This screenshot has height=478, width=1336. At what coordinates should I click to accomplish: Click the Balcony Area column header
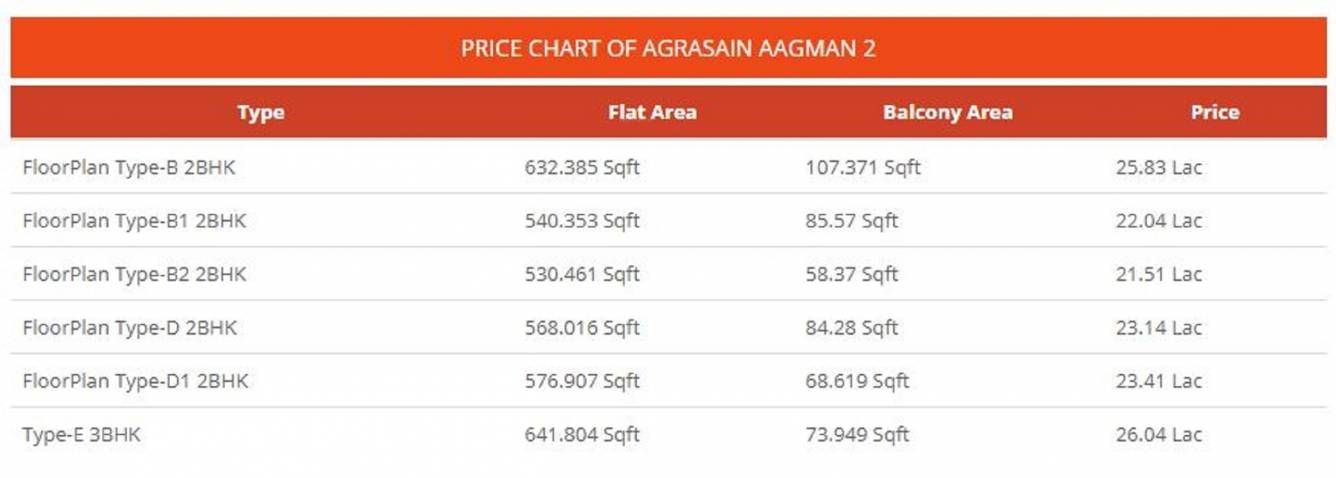pos(947,113)
